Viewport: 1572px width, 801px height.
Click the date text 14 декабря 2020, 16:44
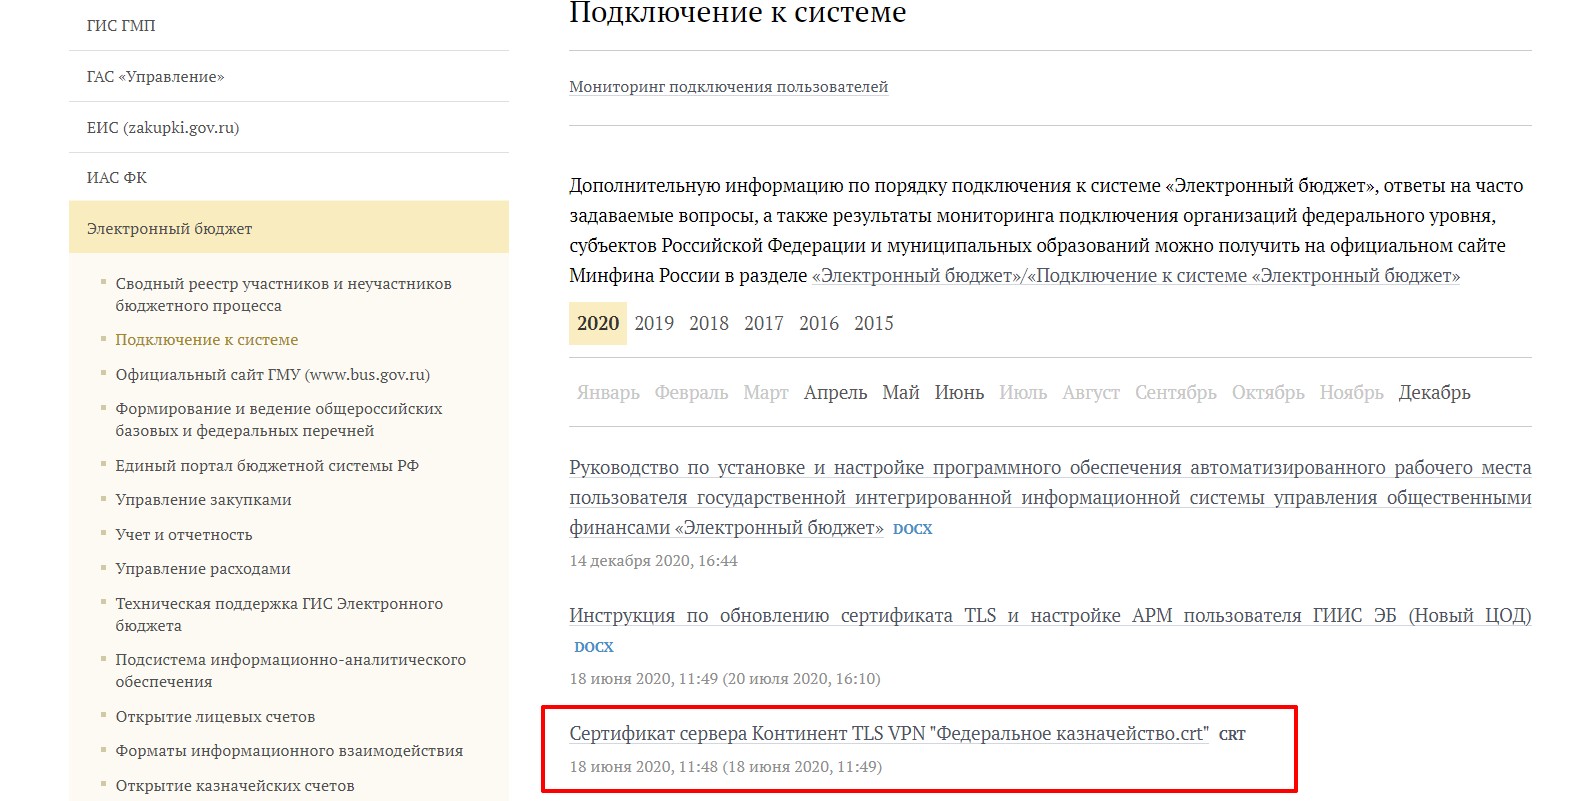pyautogui.click(x=653, y=560)
